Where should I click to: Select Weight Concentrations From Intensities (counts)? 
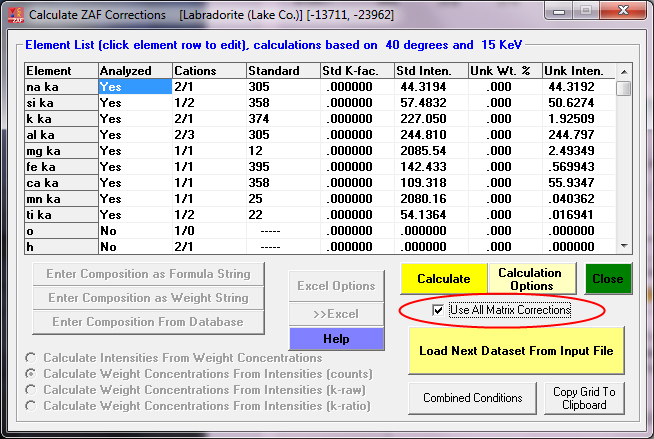tap(34, 374)
